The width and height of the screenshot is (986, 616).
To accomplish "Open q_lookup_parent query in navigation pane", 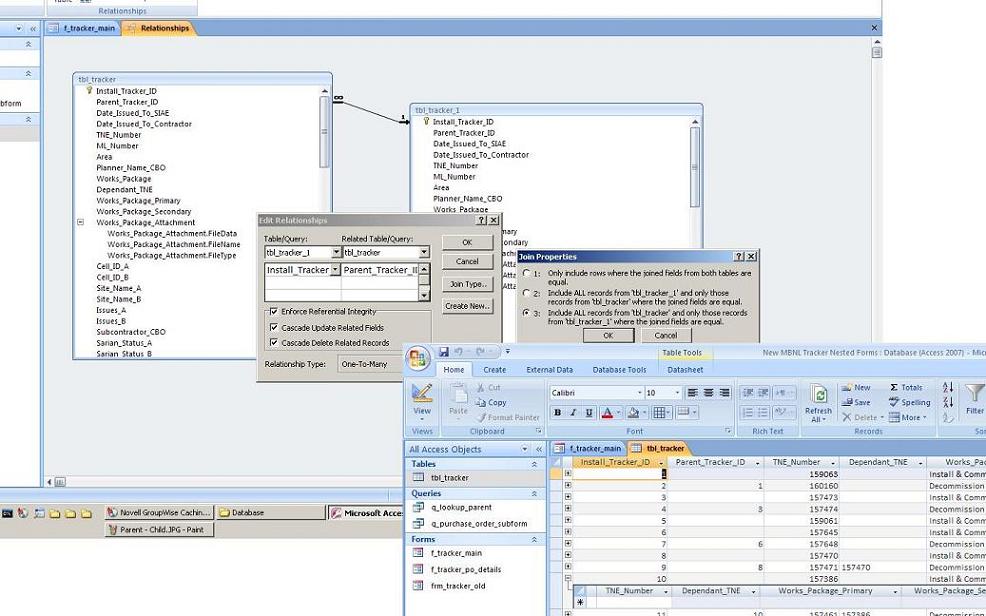I will (x=461, y=507).
